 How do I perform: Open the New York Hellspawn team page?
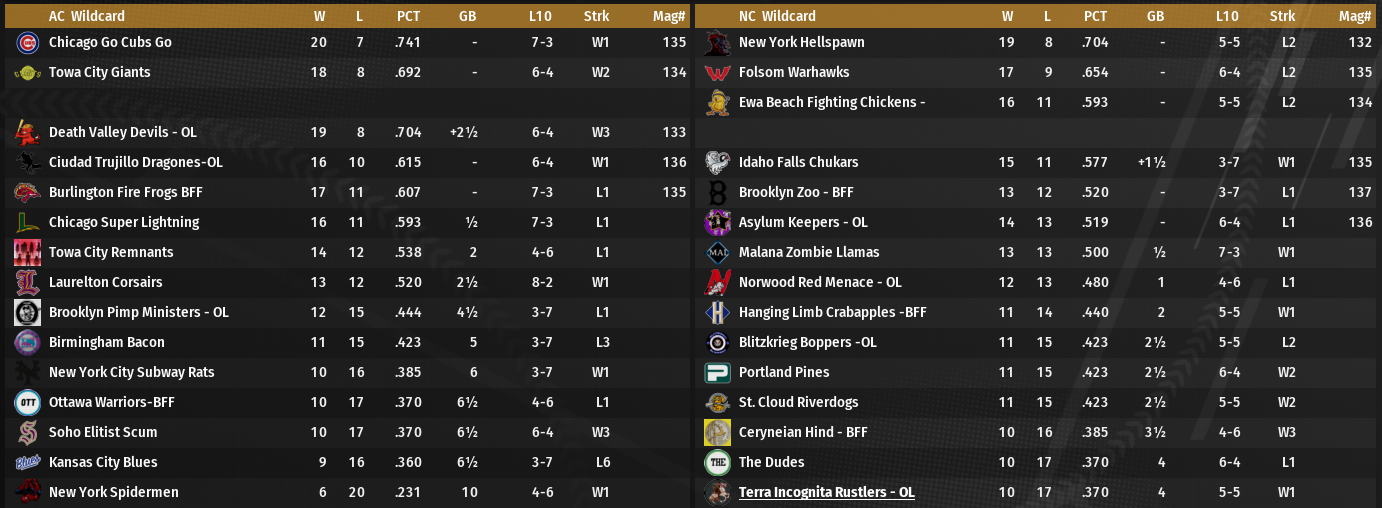tap(801, 42)
